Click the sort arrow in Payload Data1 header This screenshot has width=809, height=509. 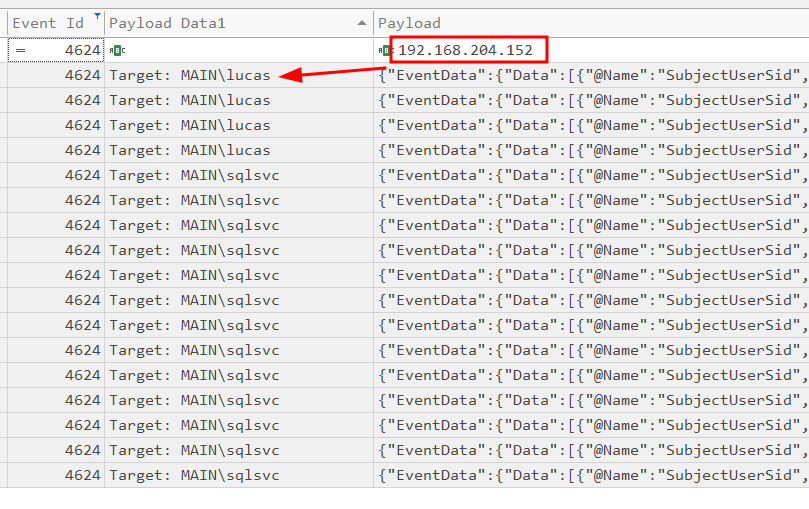click(361, 23)
